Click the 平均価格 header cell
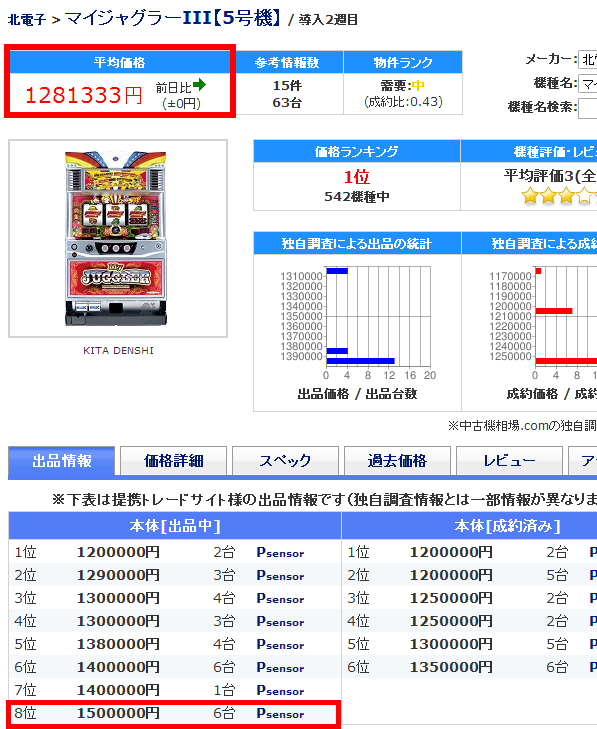Viewport: 597px width, 729px height. 119,62
